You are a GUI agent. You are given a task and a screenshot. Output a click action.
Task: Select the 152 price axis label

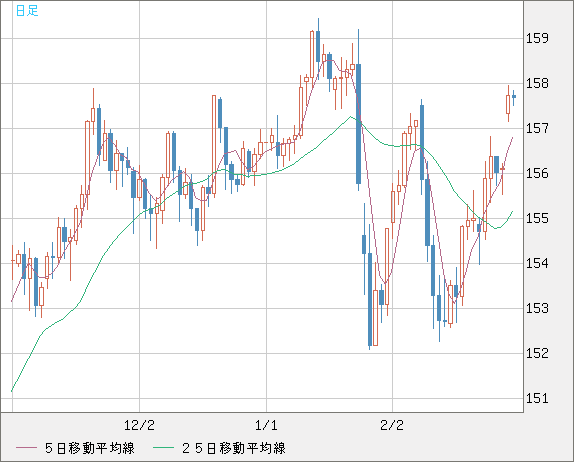tap(537, 353)
